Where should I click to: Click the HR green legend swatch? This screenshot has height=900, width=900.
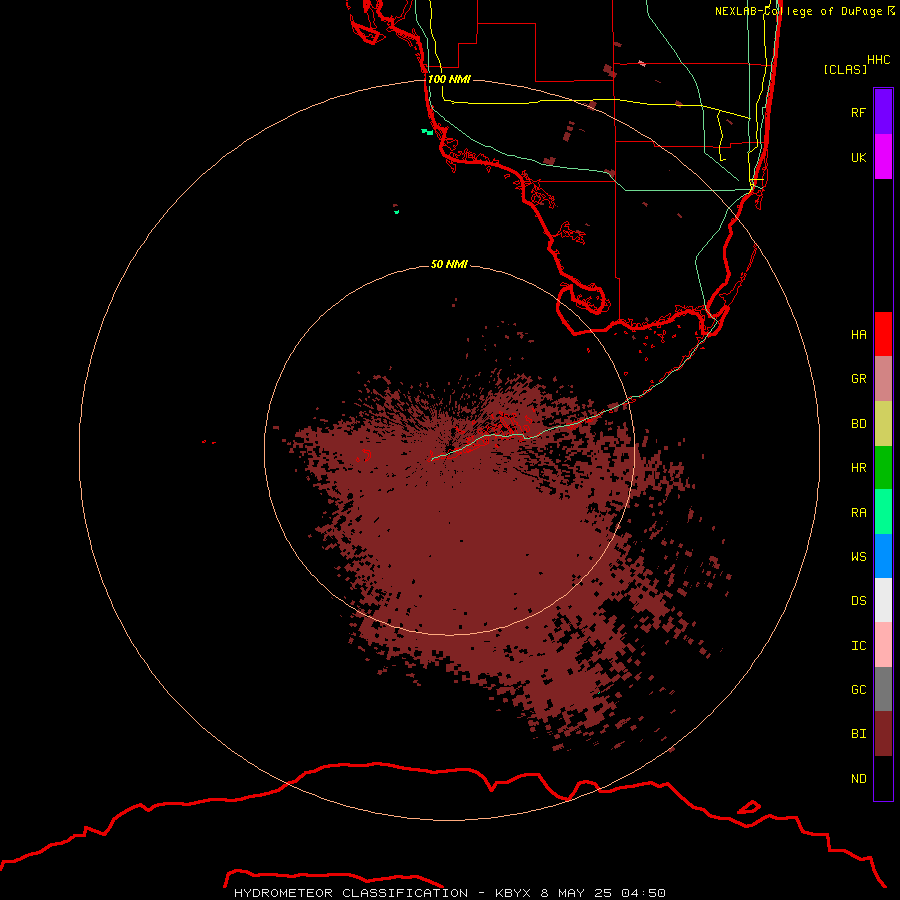pyautogui.click(x=883, y=468)
